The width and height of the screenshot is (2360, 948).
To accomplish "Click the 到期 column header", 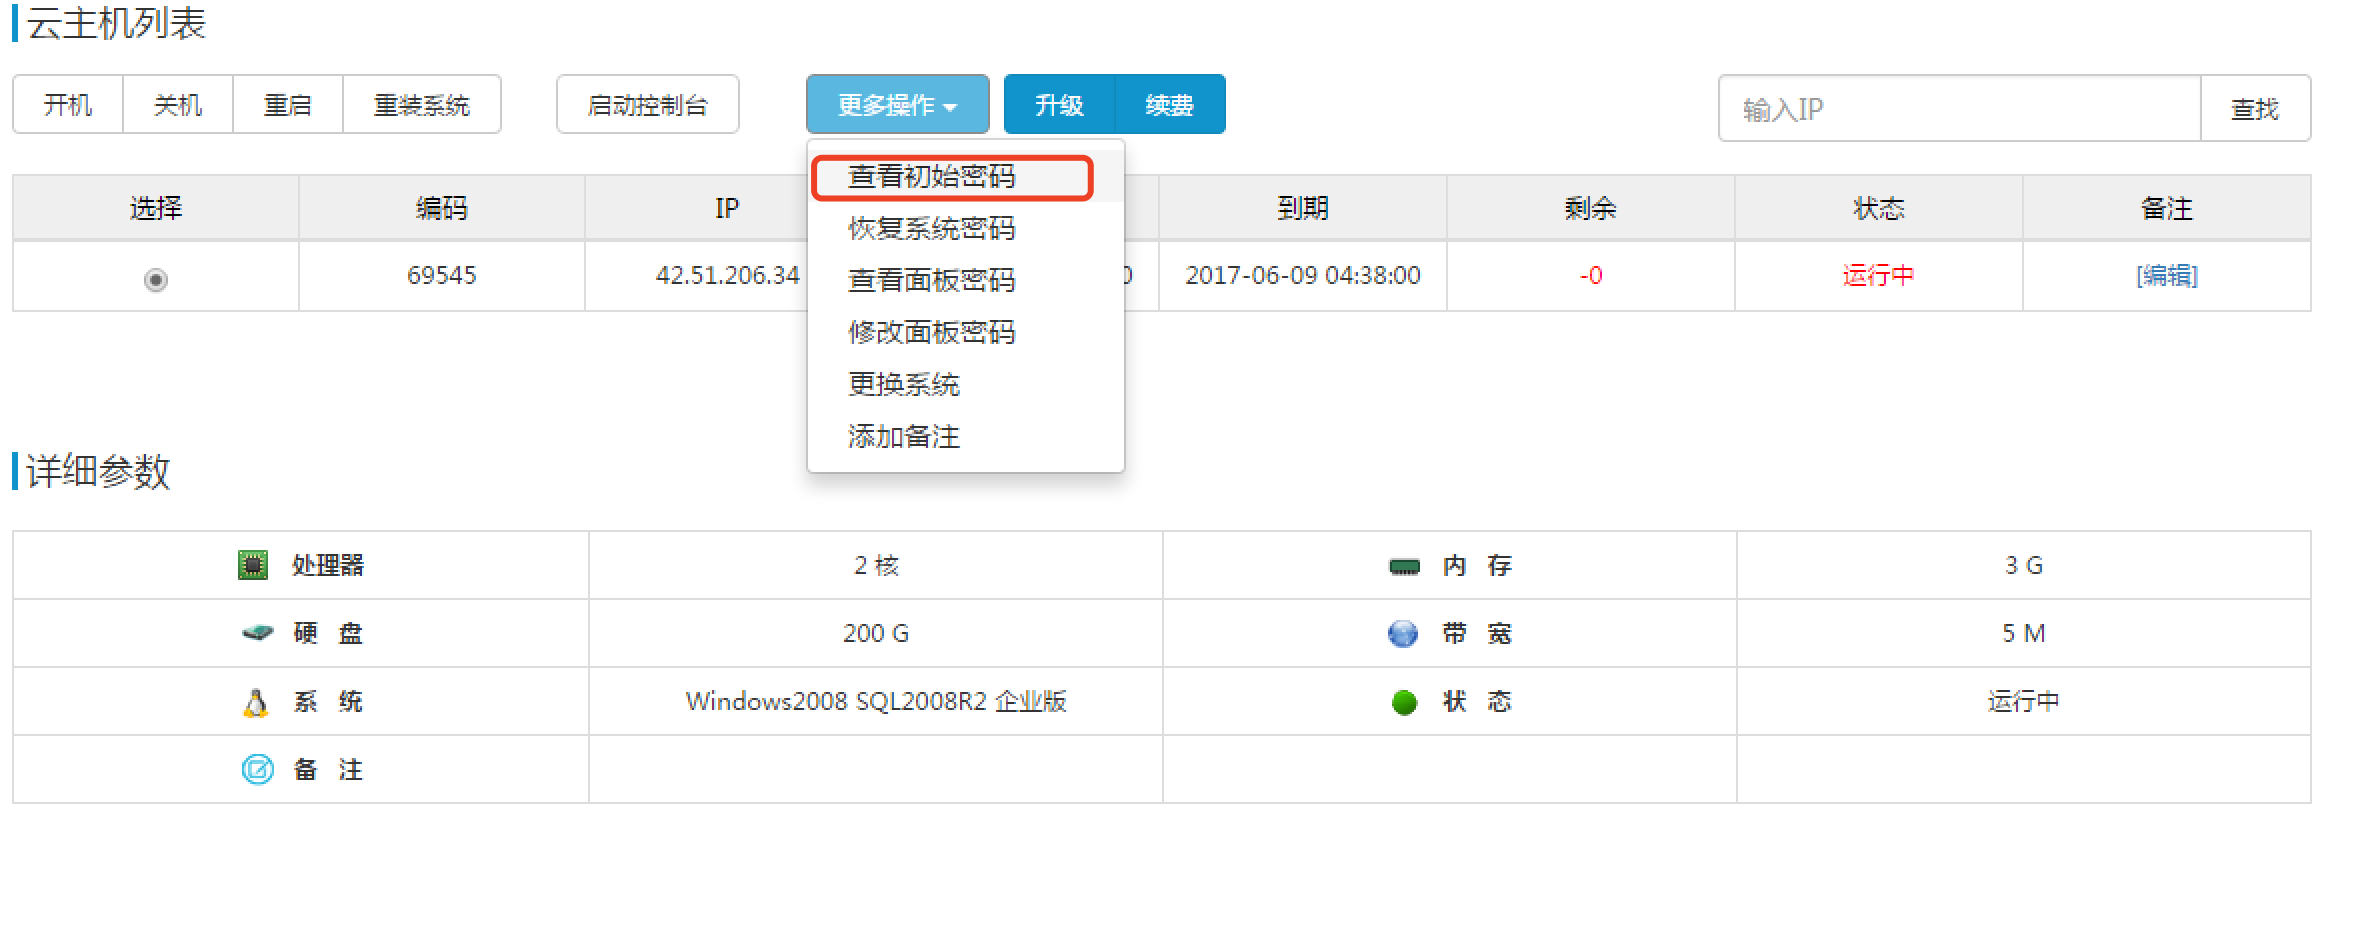I will [1303, 208].
